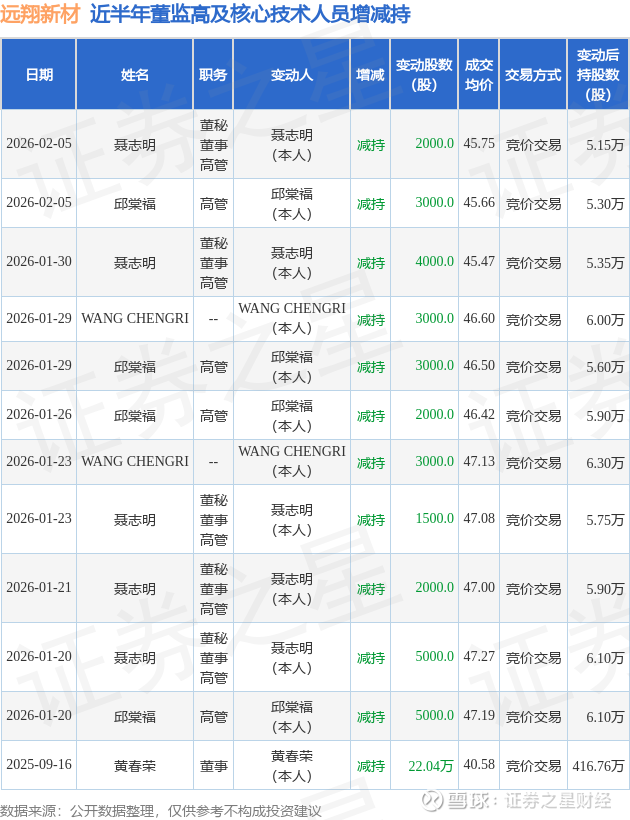Click the average price 47.08
The image size is (630, 820).
click(x=479, y=519)
